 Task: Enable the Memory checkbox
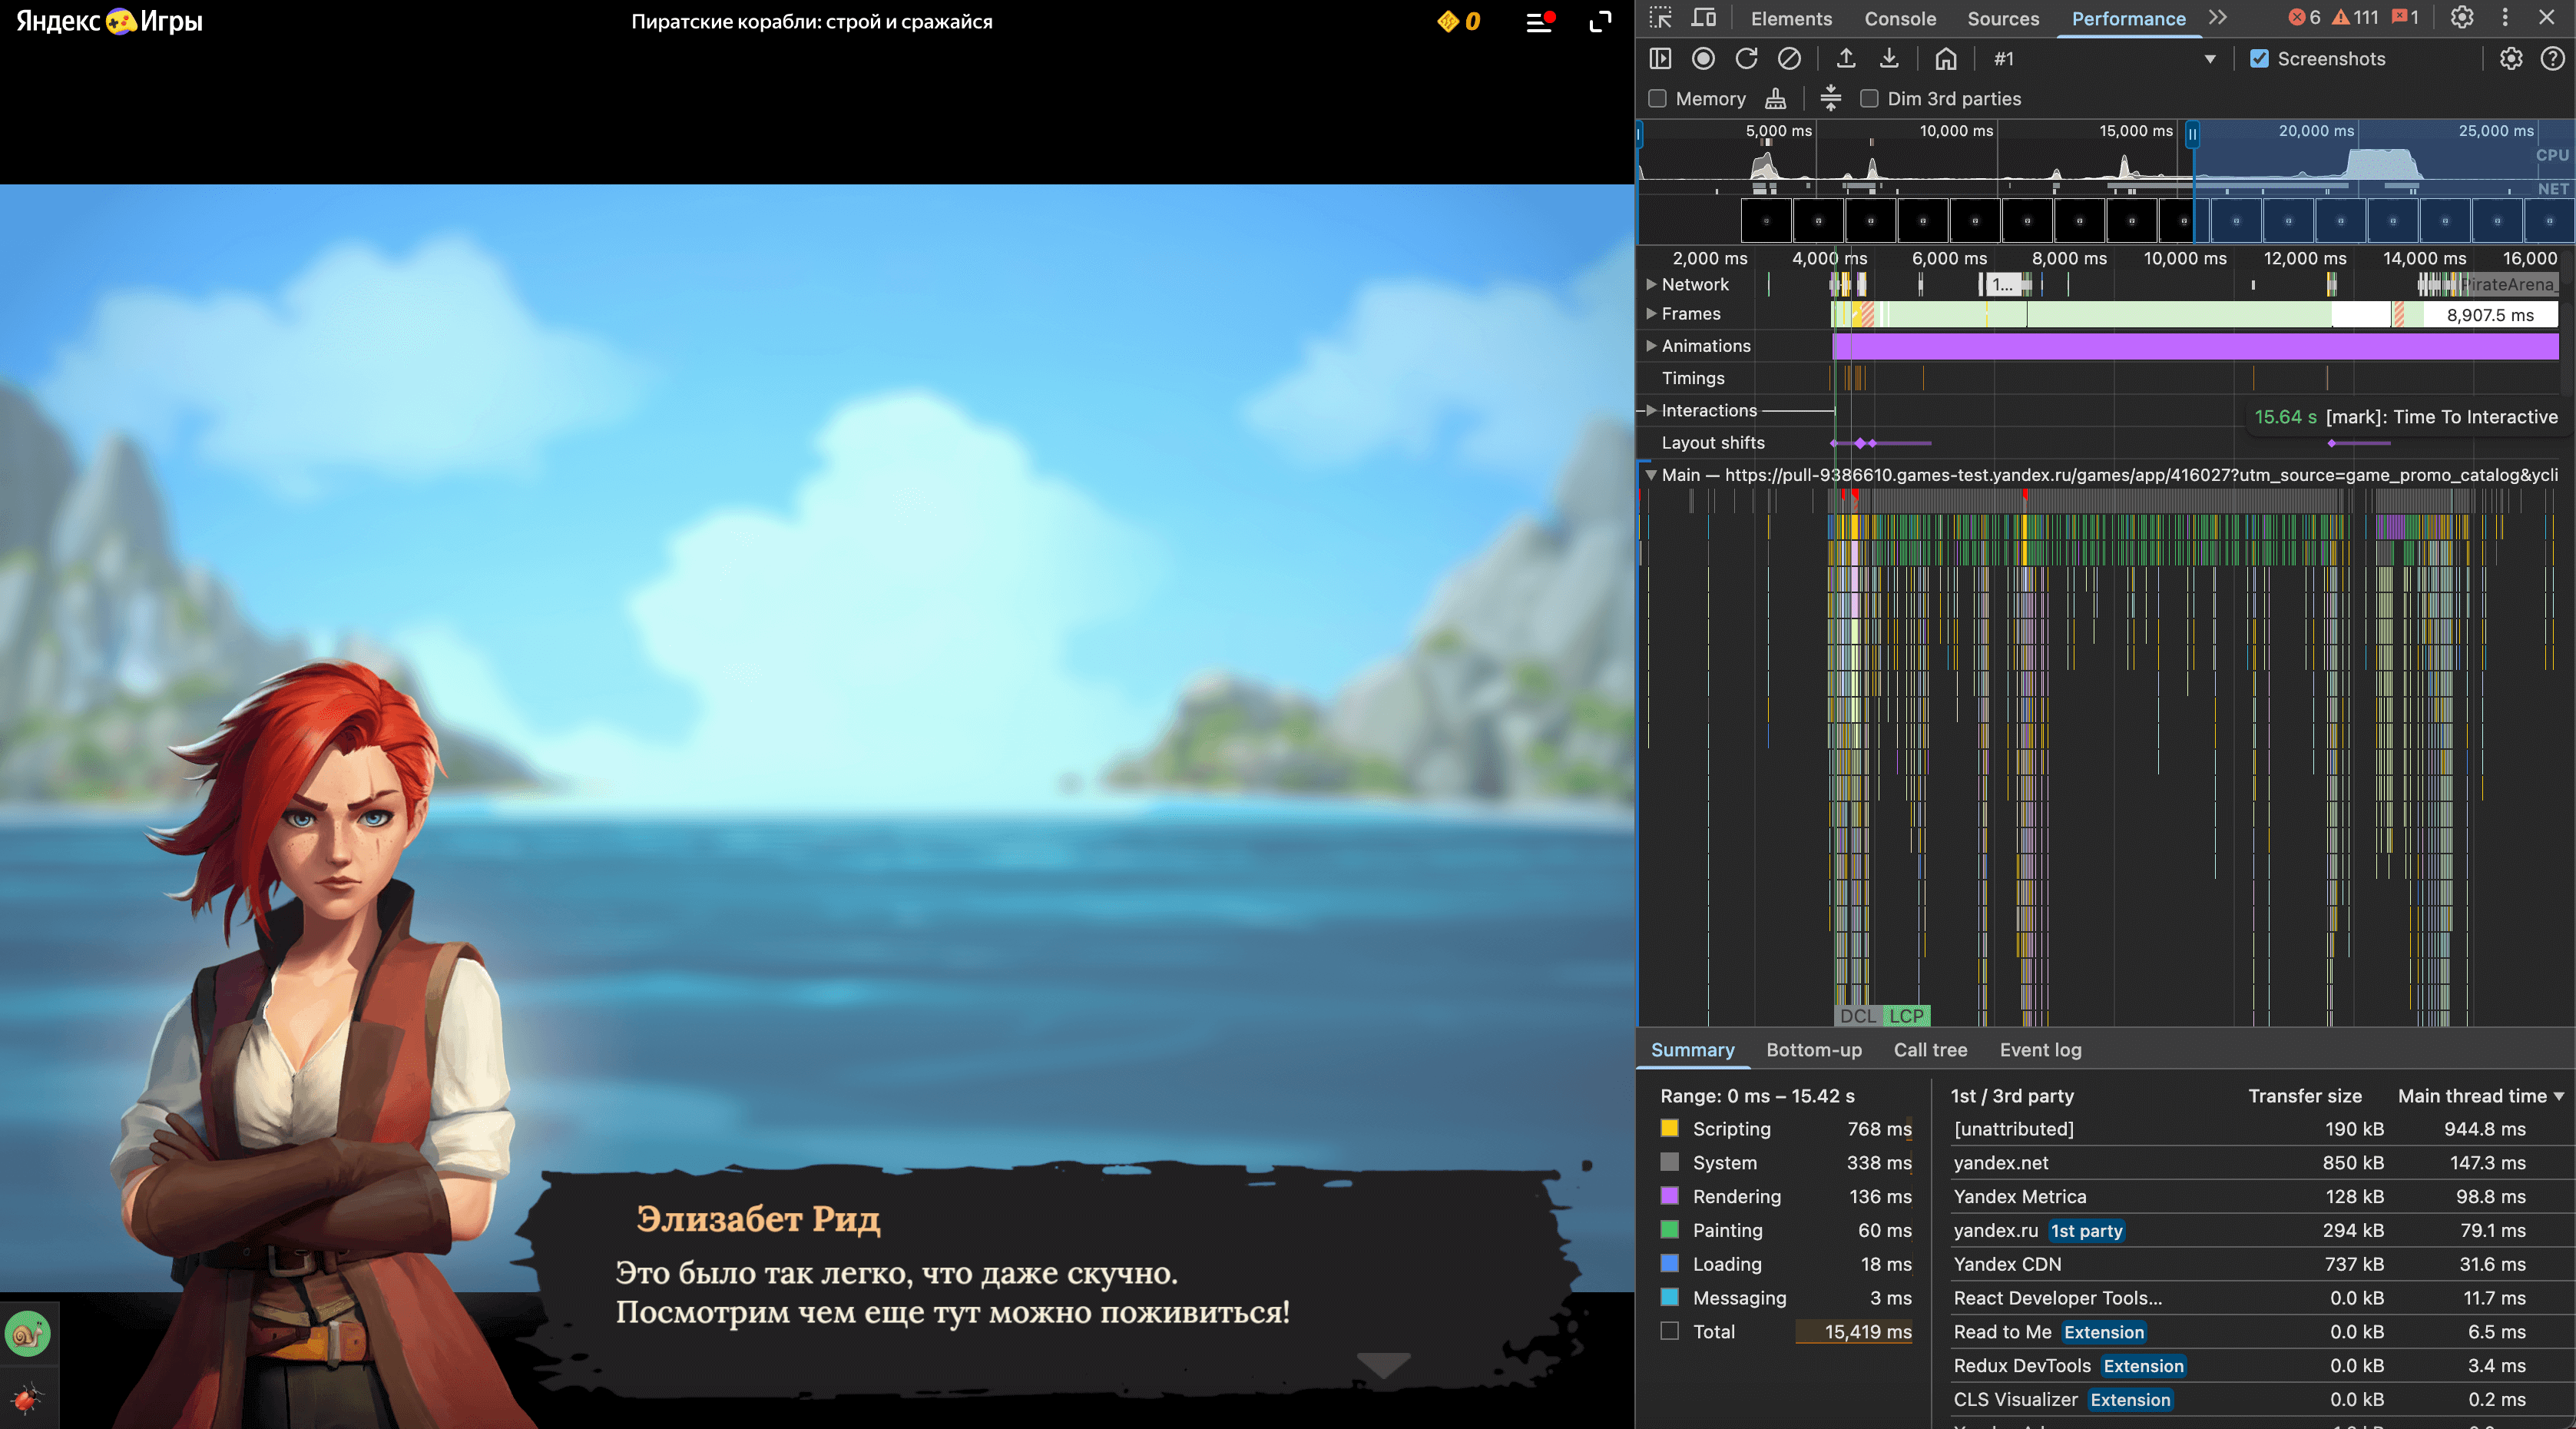tap(1658, 99)
